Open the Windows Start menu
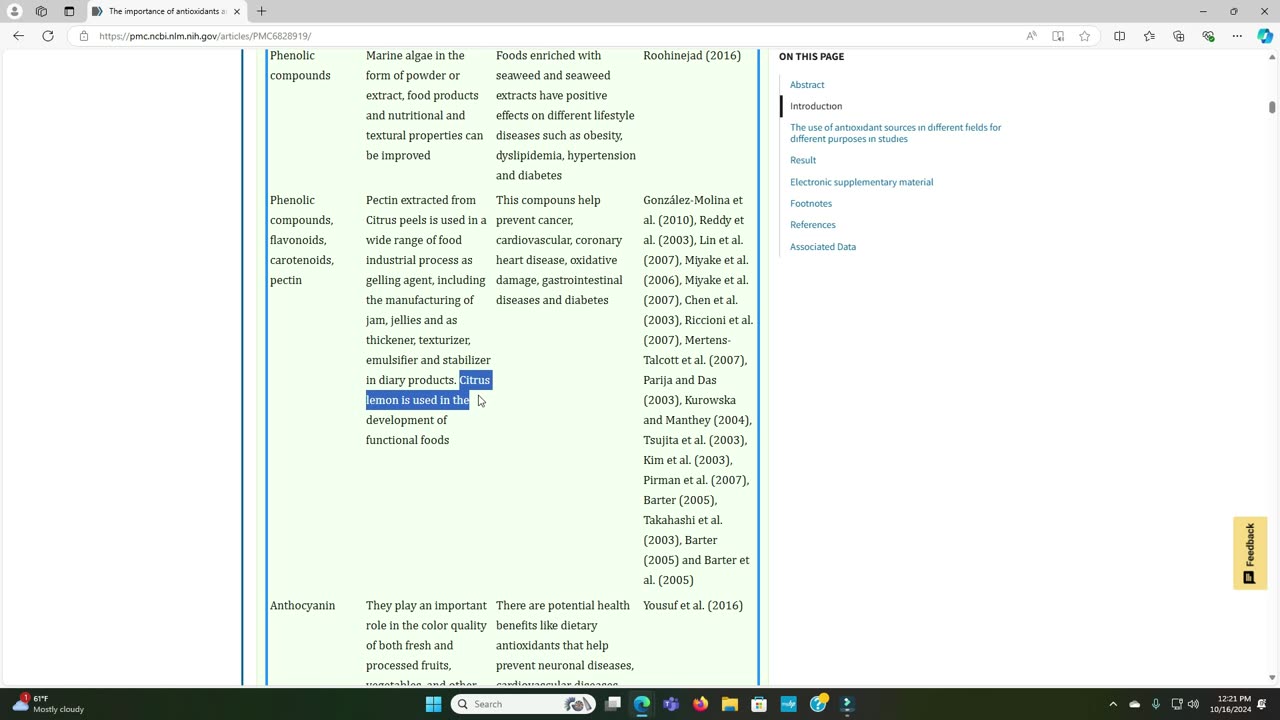Image resolution: width=1280 pixels, height=720 pixels. point(433,704)
